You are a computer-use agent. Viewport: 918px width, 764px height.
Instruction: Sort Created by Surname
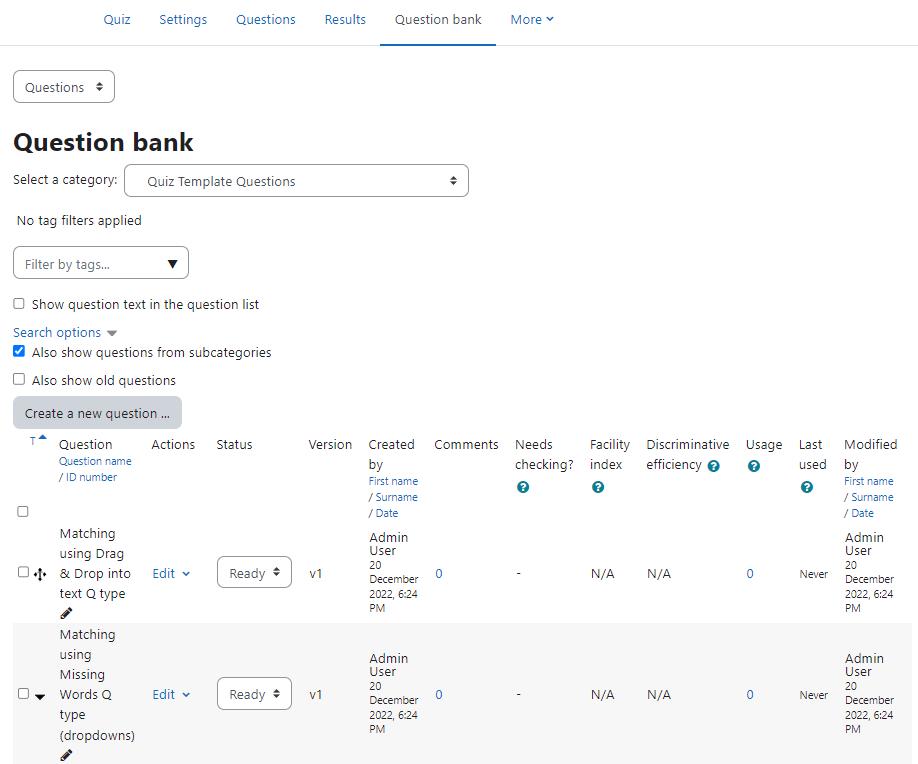click(396, 497)
